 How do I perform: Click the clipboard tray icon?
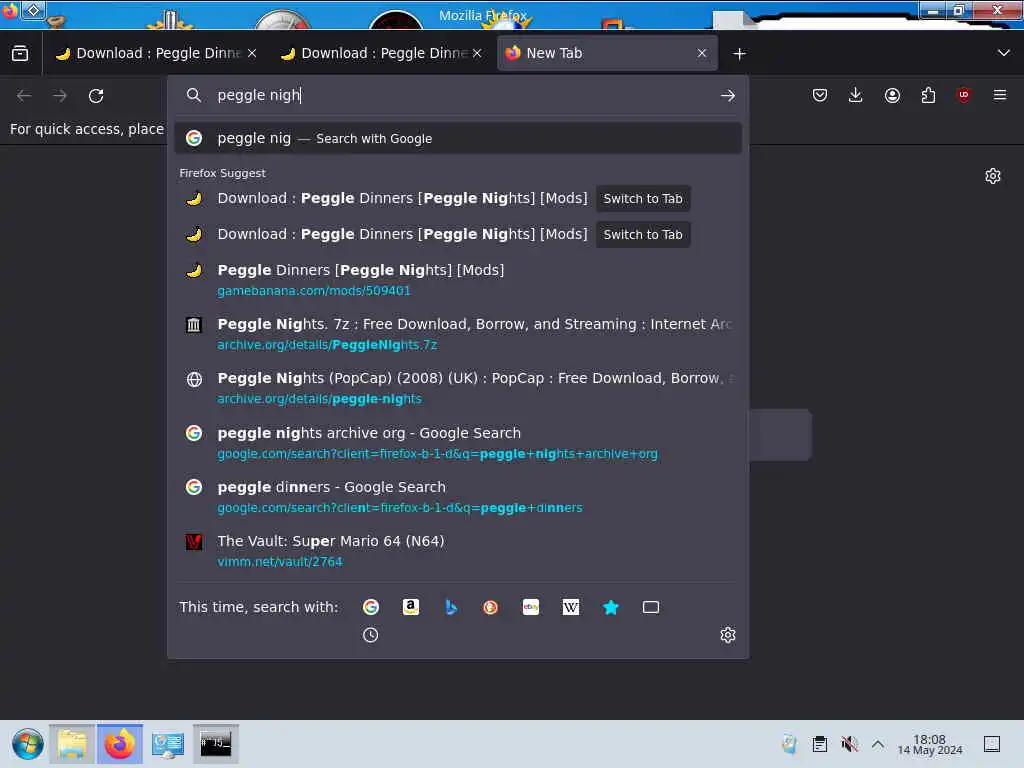pyautogui.click(x=820, y=744)
